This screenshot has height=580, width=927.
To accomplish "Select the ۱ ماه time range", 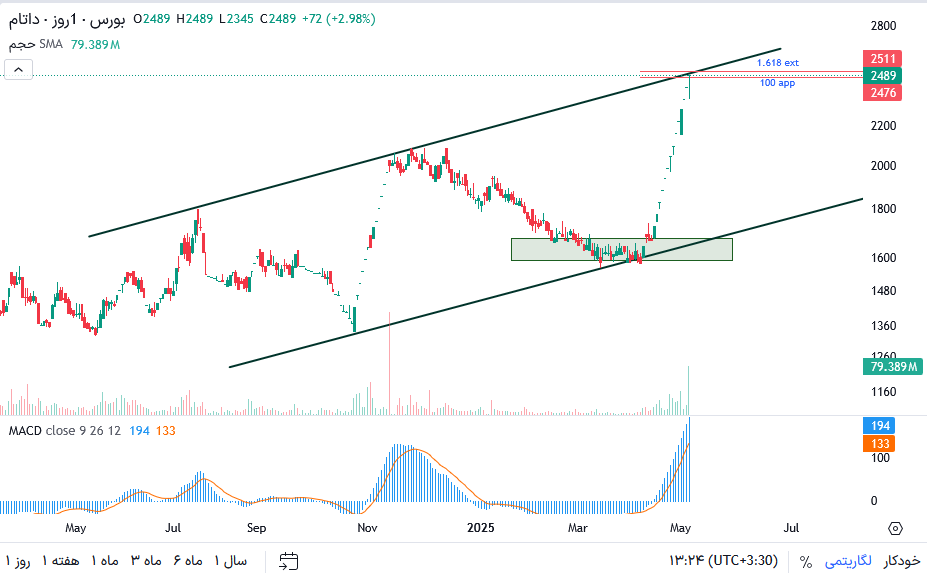I will tap(105, 560).
